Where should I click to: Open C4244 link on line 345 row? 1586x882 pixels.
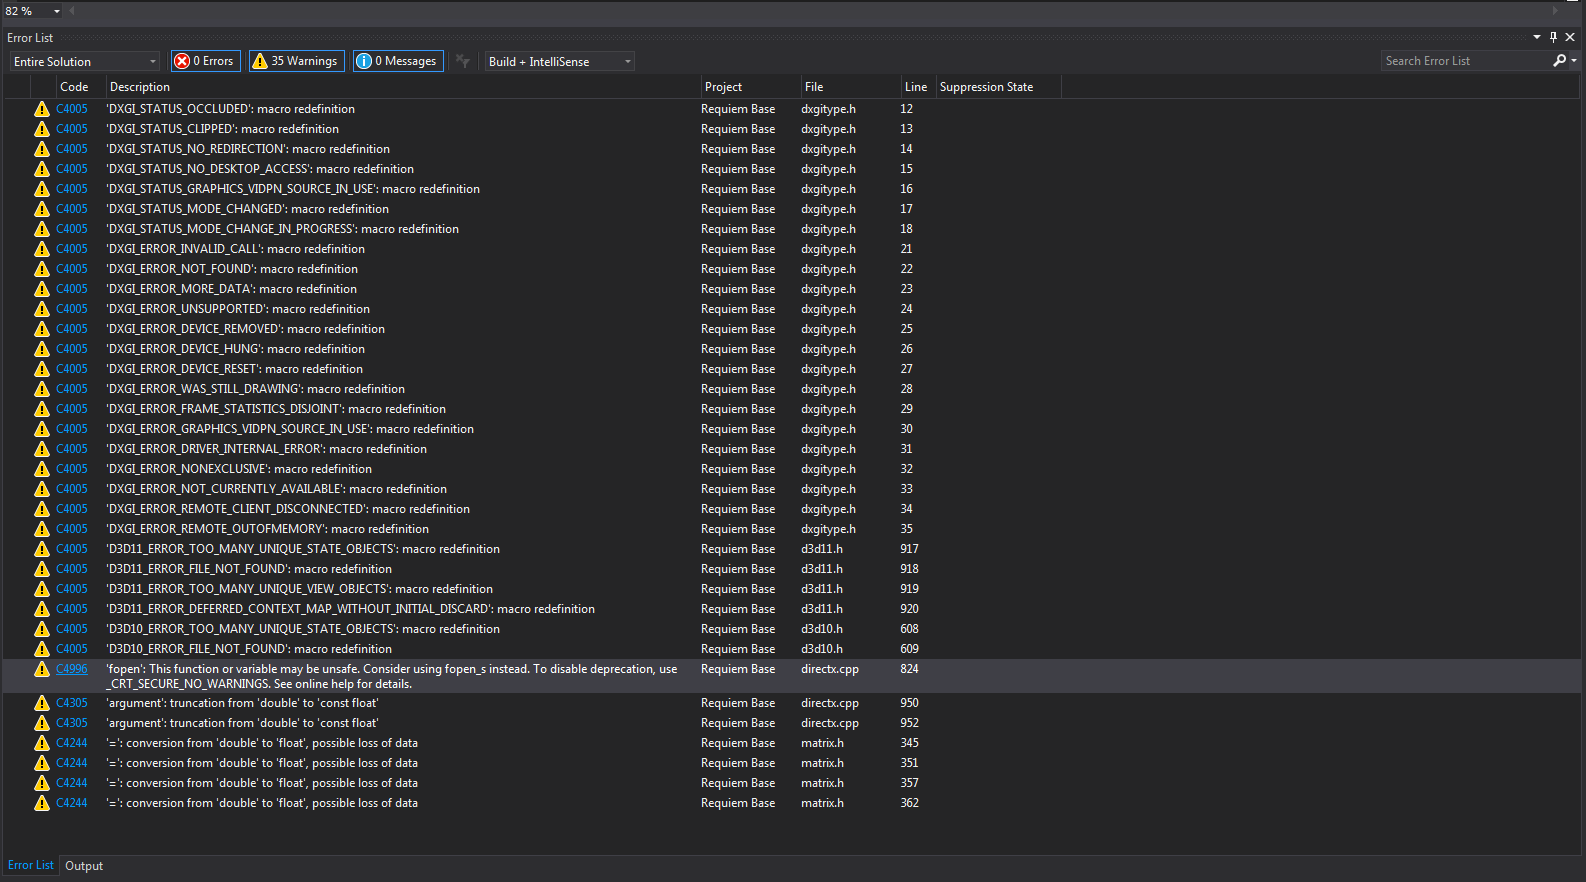pyautogui.click(x=72, y=743)
